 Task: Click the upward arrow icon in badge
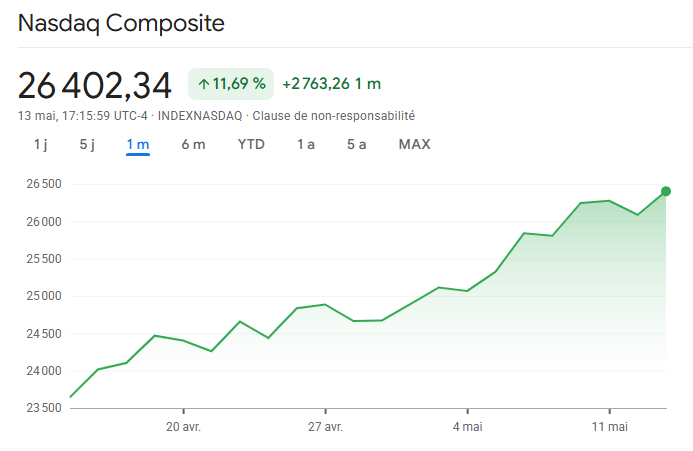(203, 84)
